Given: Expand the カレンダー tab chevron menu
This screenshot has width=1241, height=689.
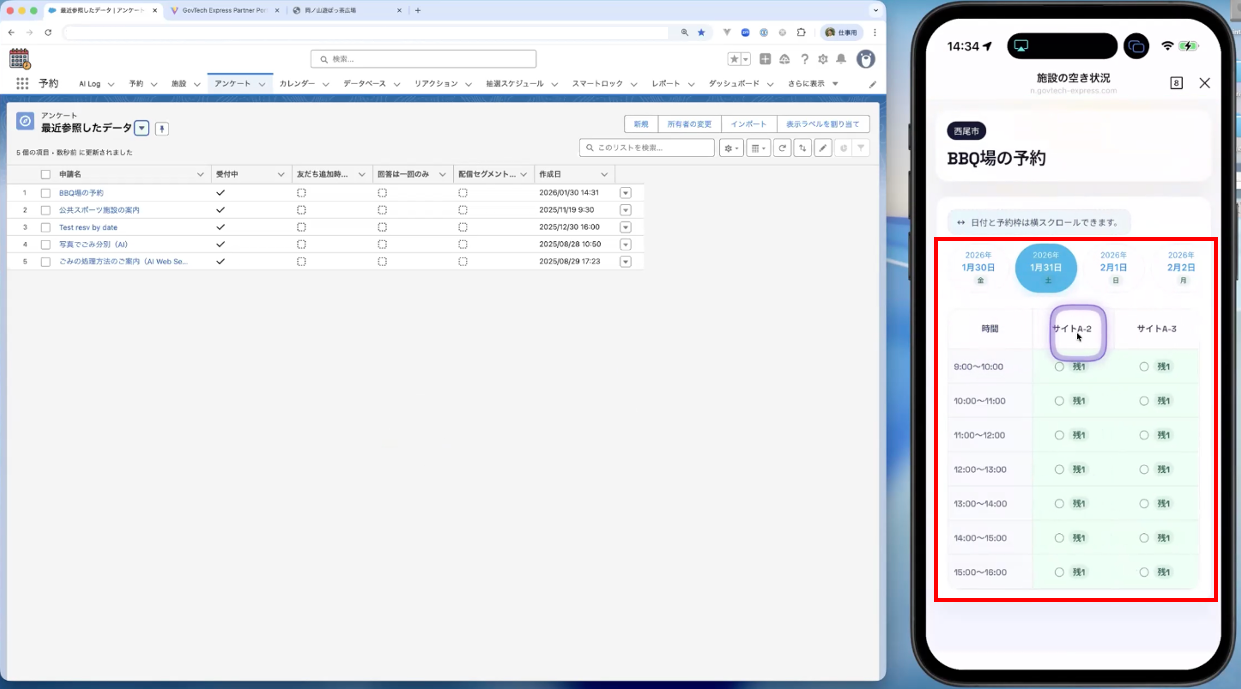Looking at the screenshot, I should tap(325, 84).
